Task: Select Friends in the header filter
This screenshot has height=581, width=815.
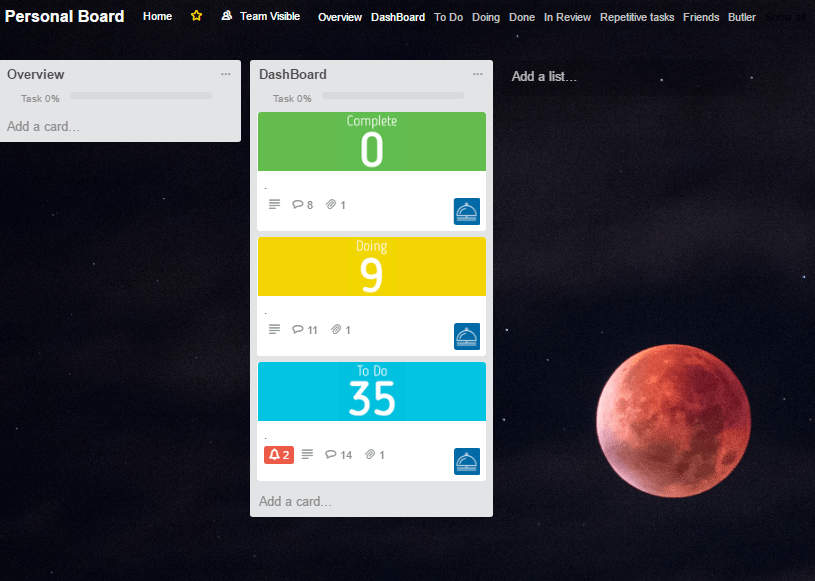Action: point(701,17)
